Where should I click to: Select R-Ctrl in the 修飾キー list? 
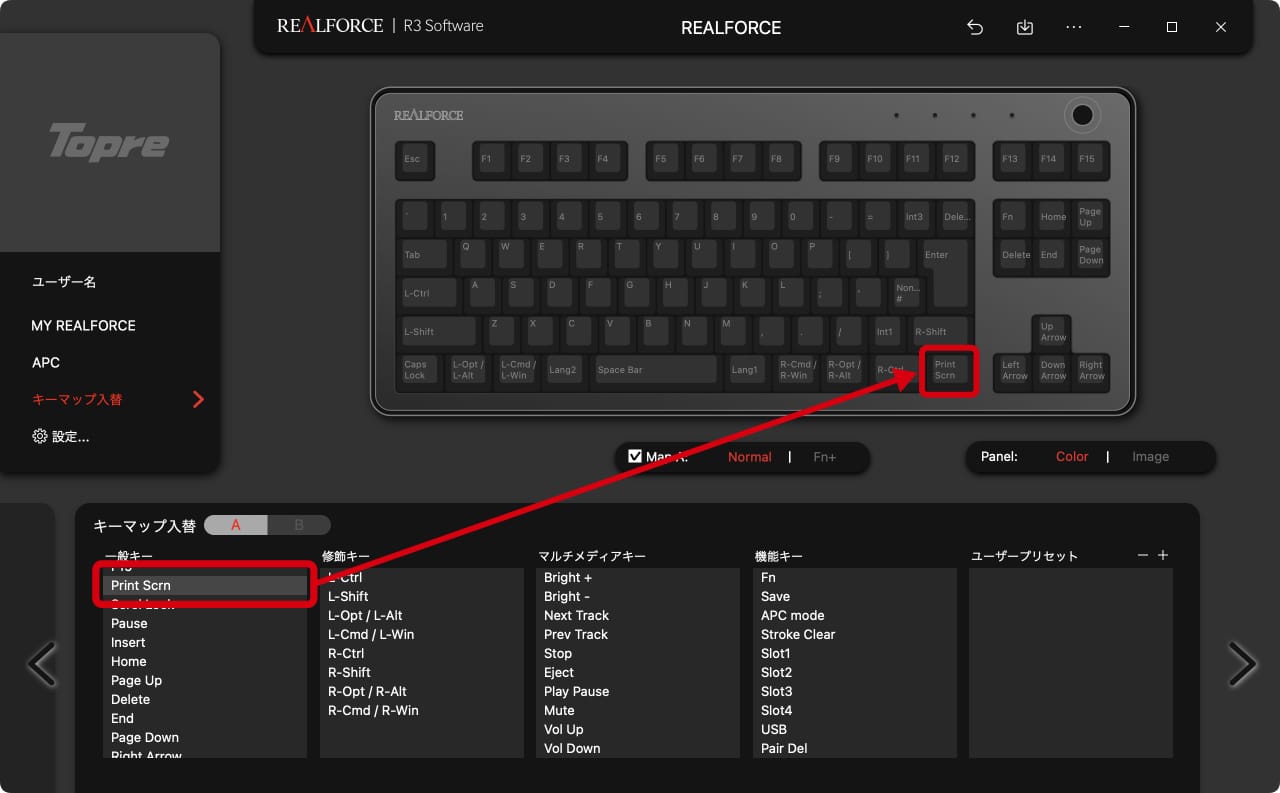421,653
